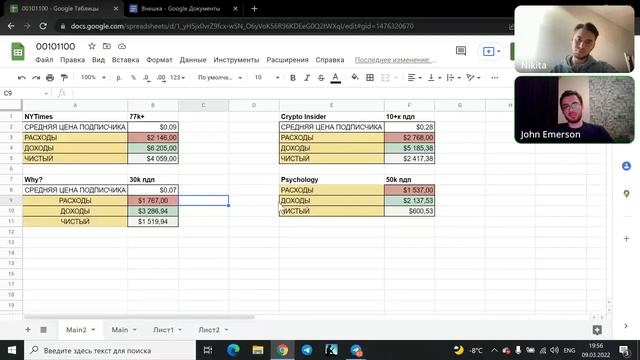The width and height of the screenshot is (640, 360).
Task: Click the cloud save status icon
Action: point(122,46)
